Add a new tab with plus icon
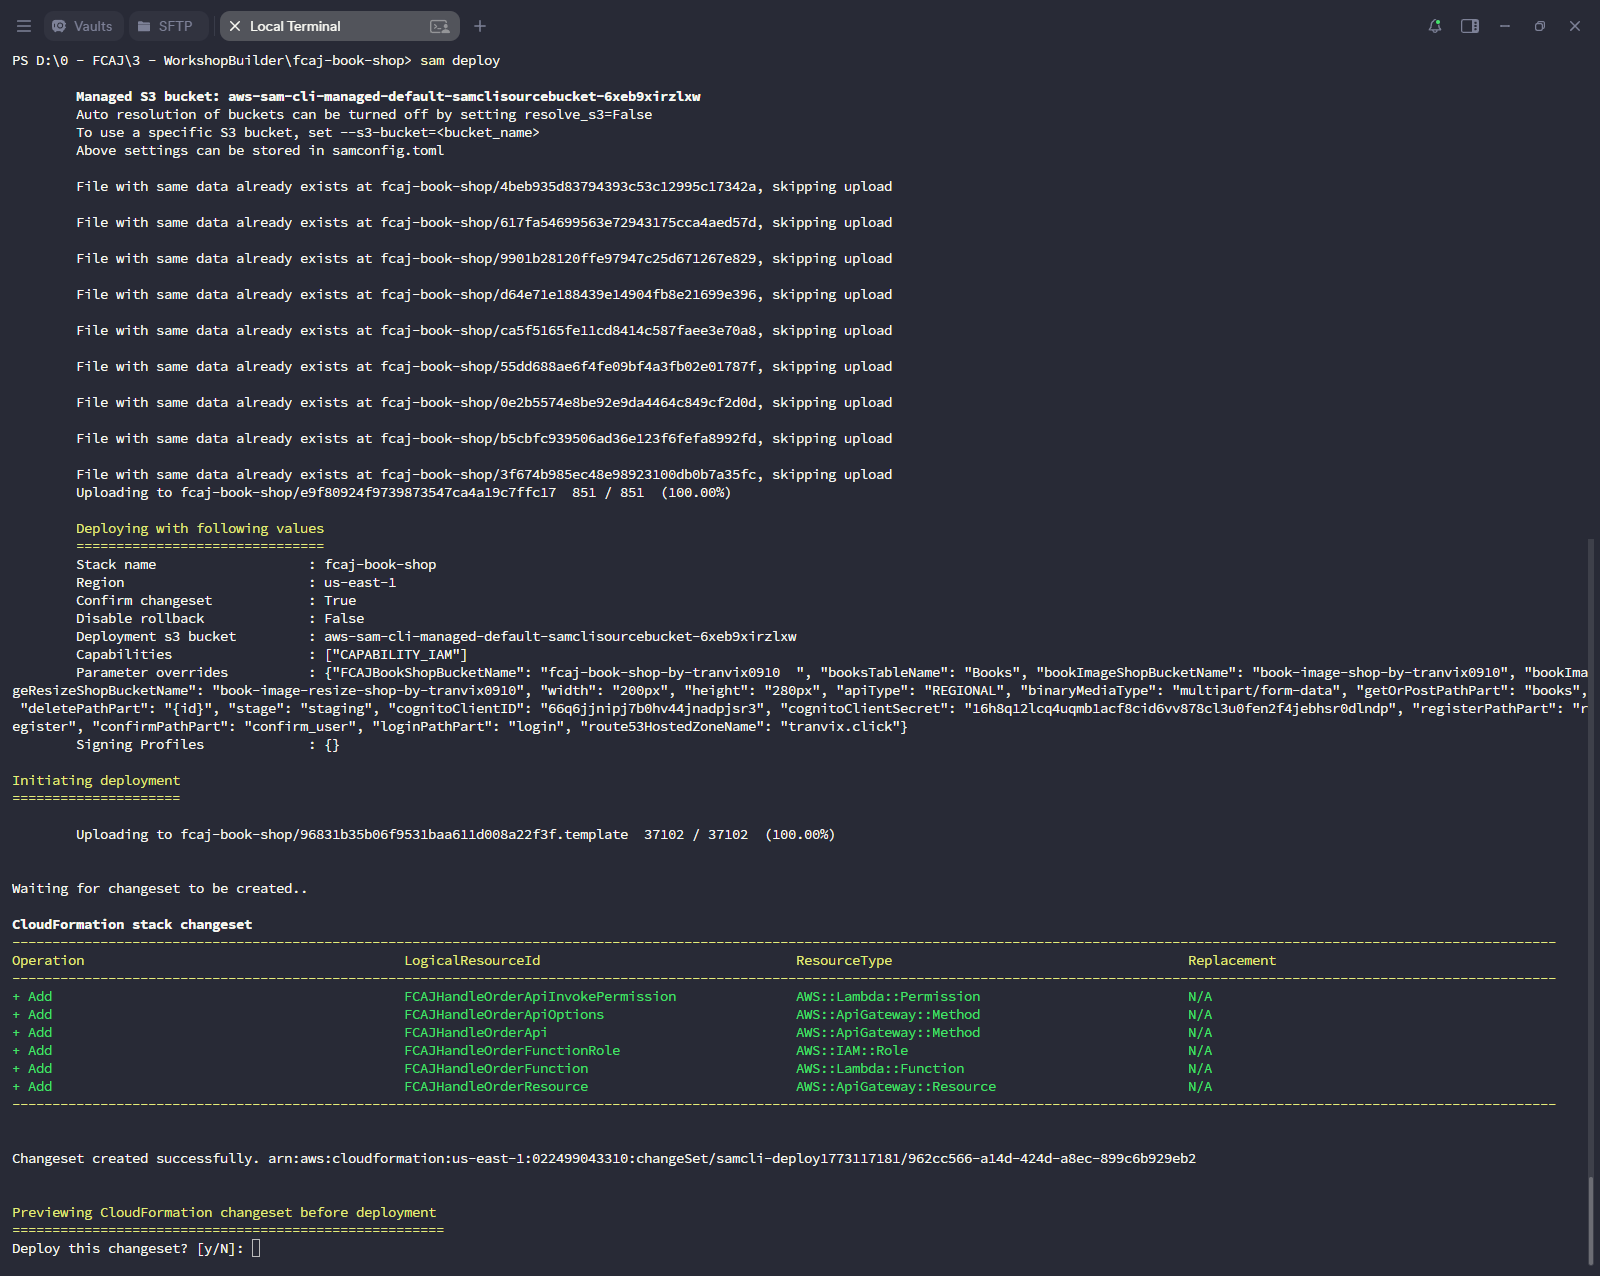Screen dimensions: 1600x1276 [480, 26]
